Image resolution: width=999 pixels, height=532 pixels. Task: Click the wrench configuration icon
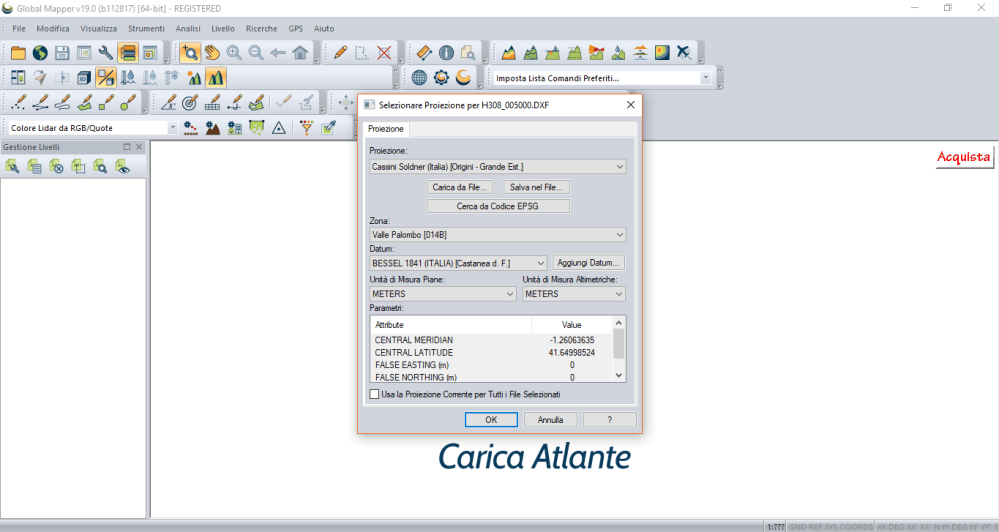click(x=105, y=53)
